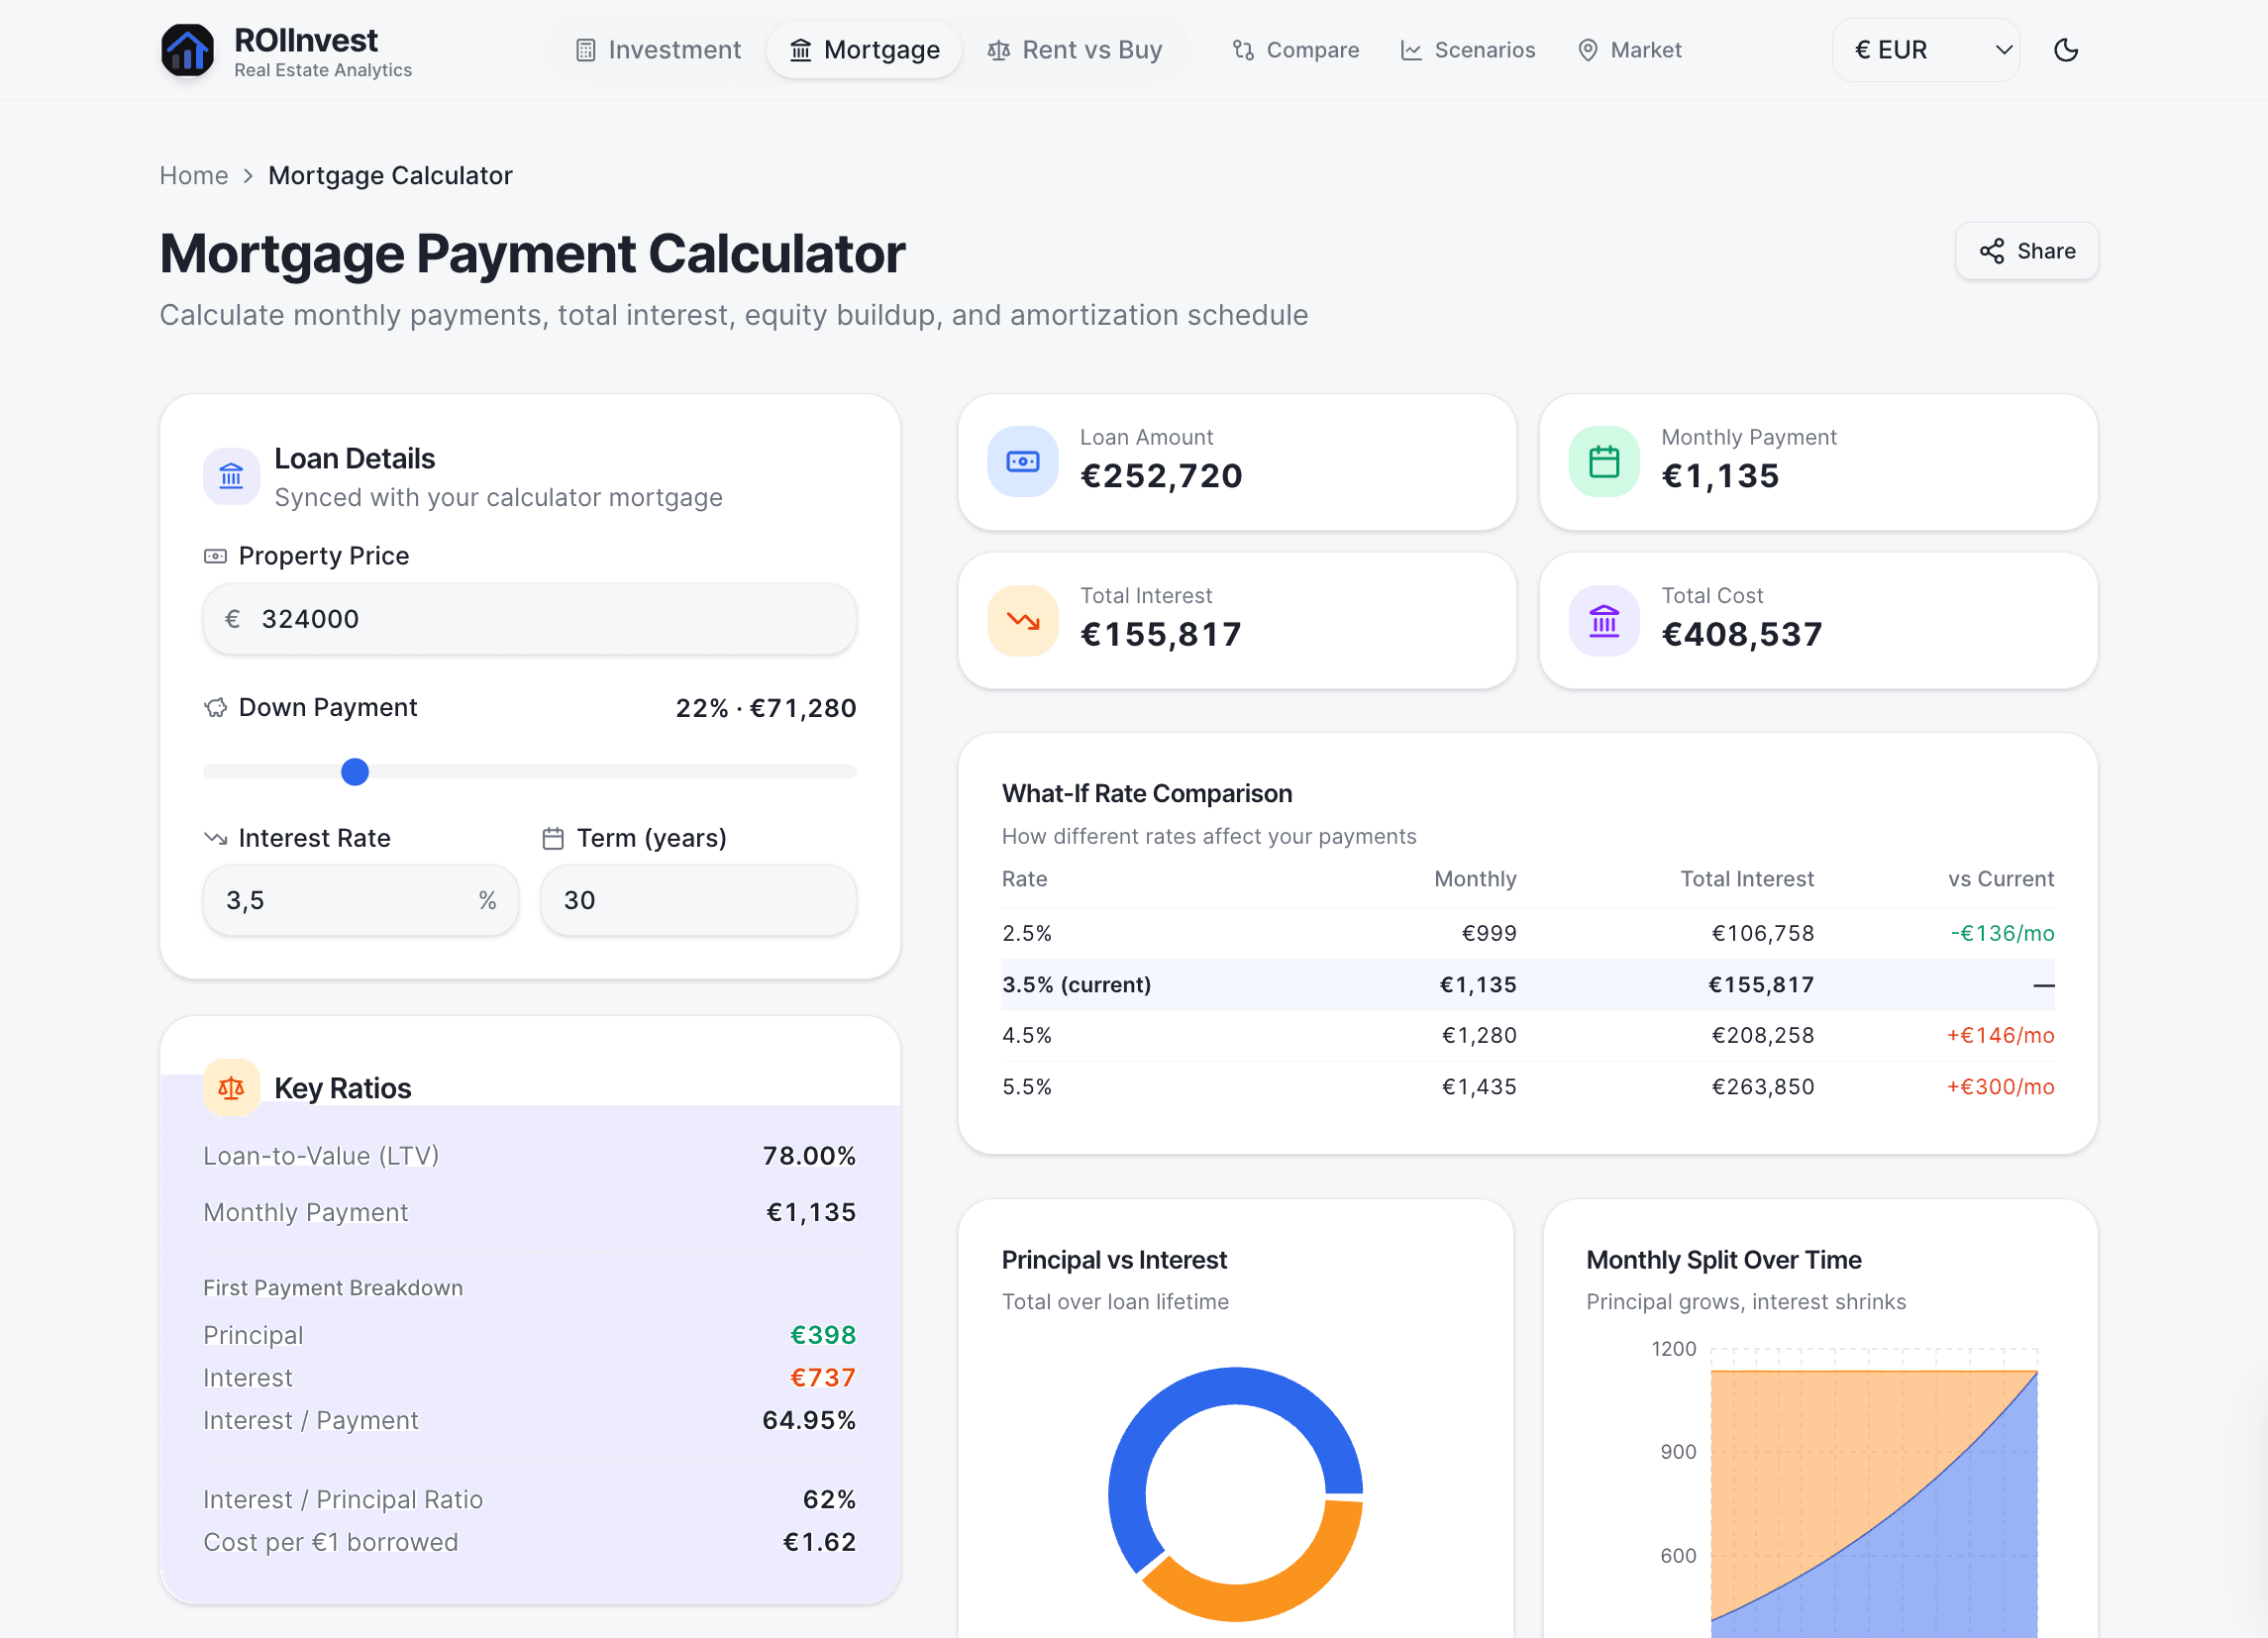
Task: Go to Scenarios in the navigation
Action: 1467,50
